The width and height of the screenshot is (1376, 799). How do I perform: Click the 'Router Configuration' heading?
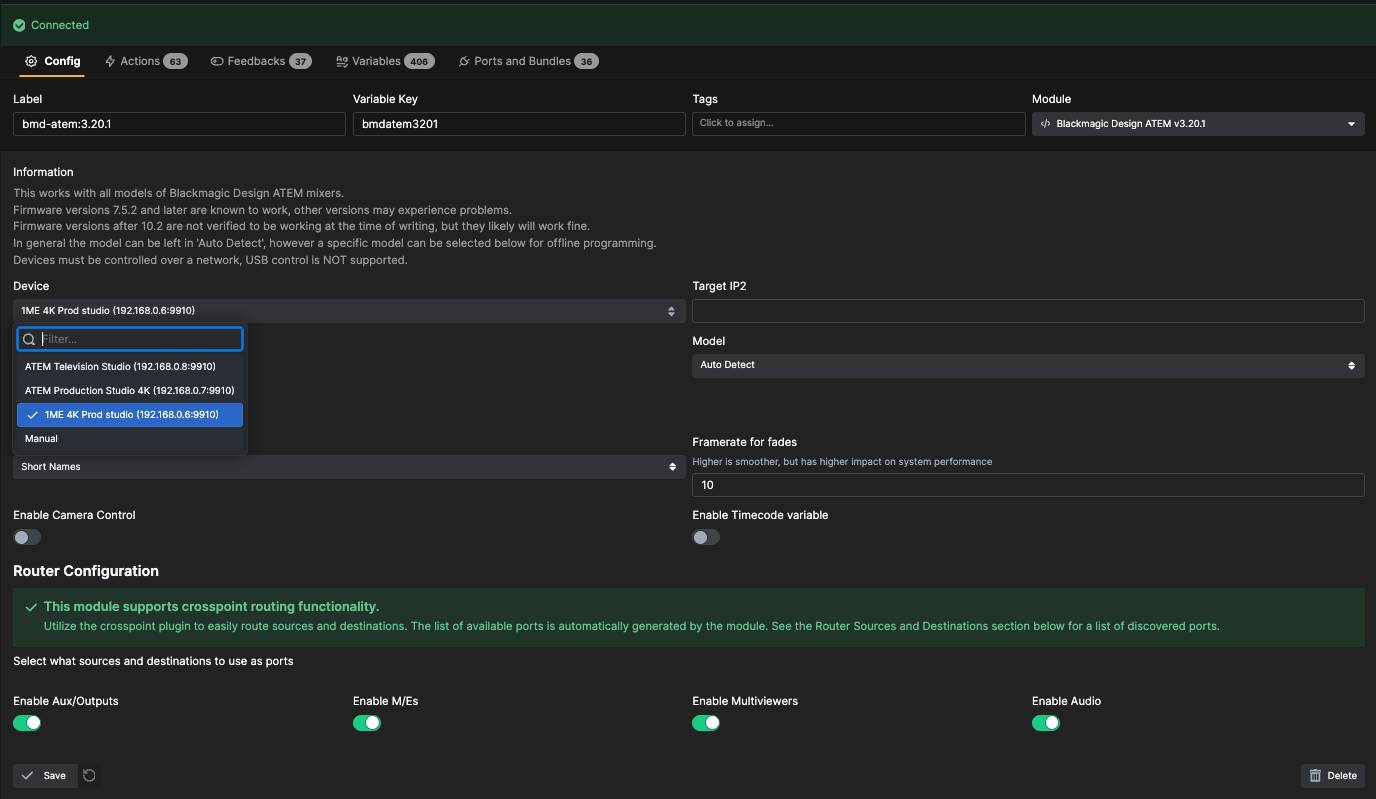tap(86, 571)
